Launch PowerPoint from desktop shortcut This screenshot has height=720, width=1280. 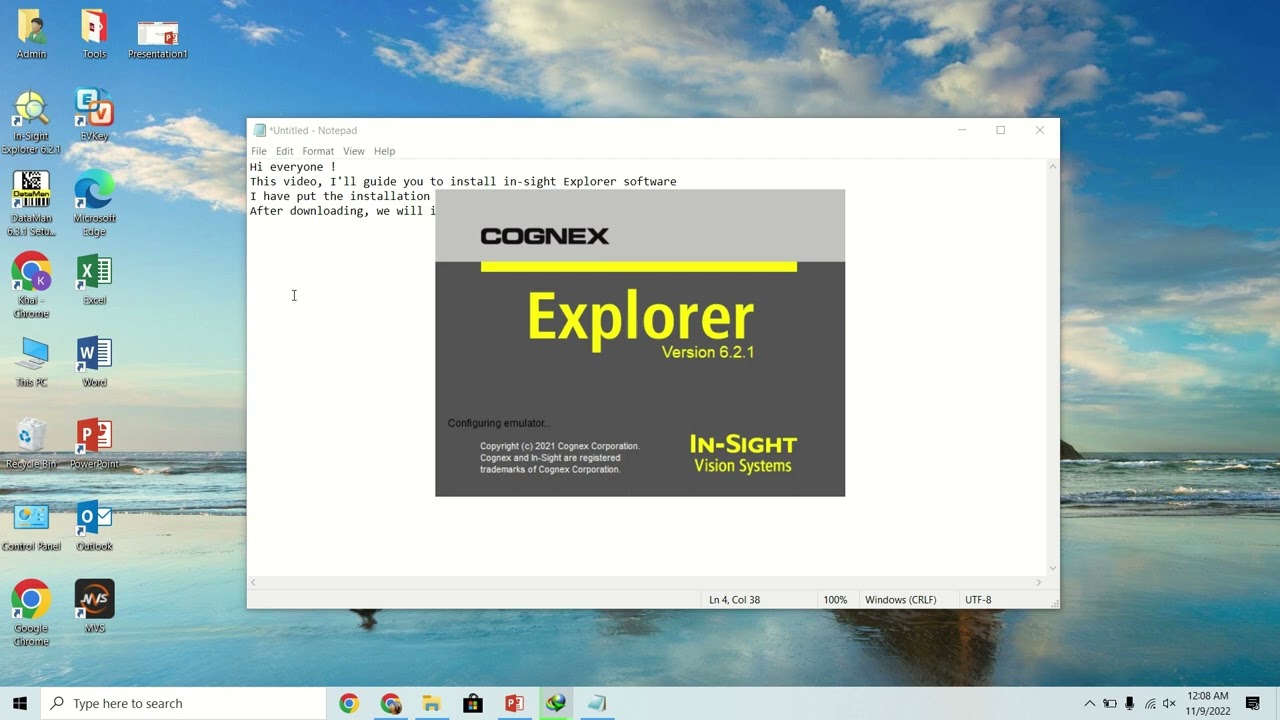click(x=94, y=444)
